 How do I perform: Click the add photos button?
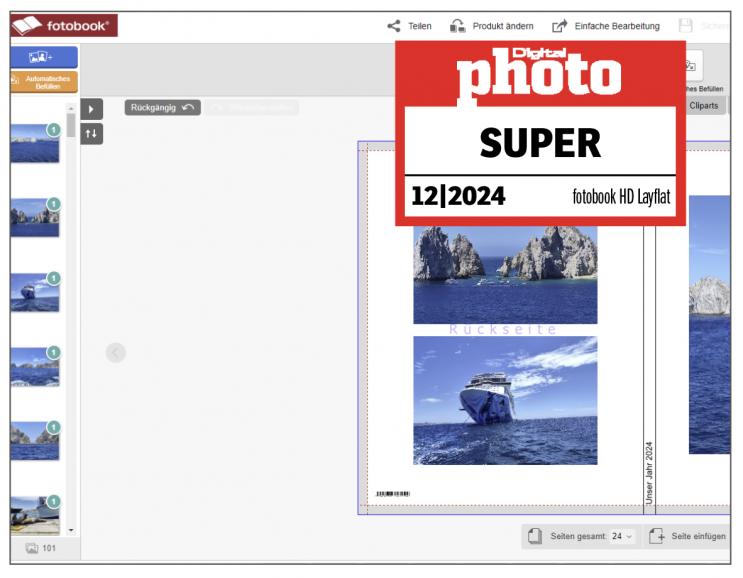click(44, 57)
